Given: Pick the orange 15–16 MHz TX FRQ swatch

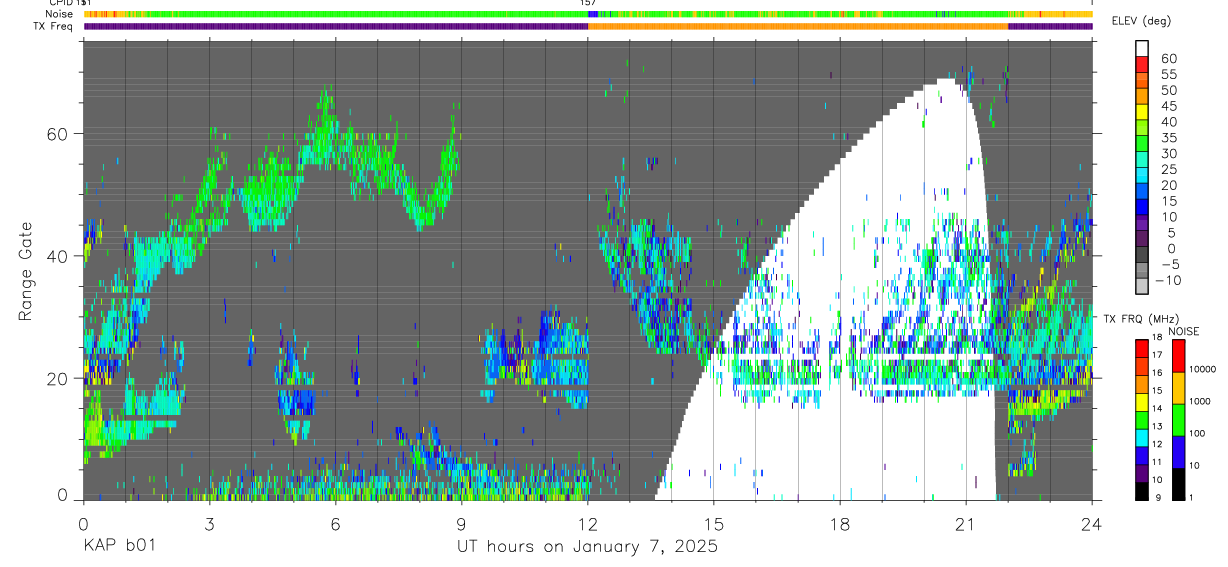Looking at the screenshot, I should 1142,384.
